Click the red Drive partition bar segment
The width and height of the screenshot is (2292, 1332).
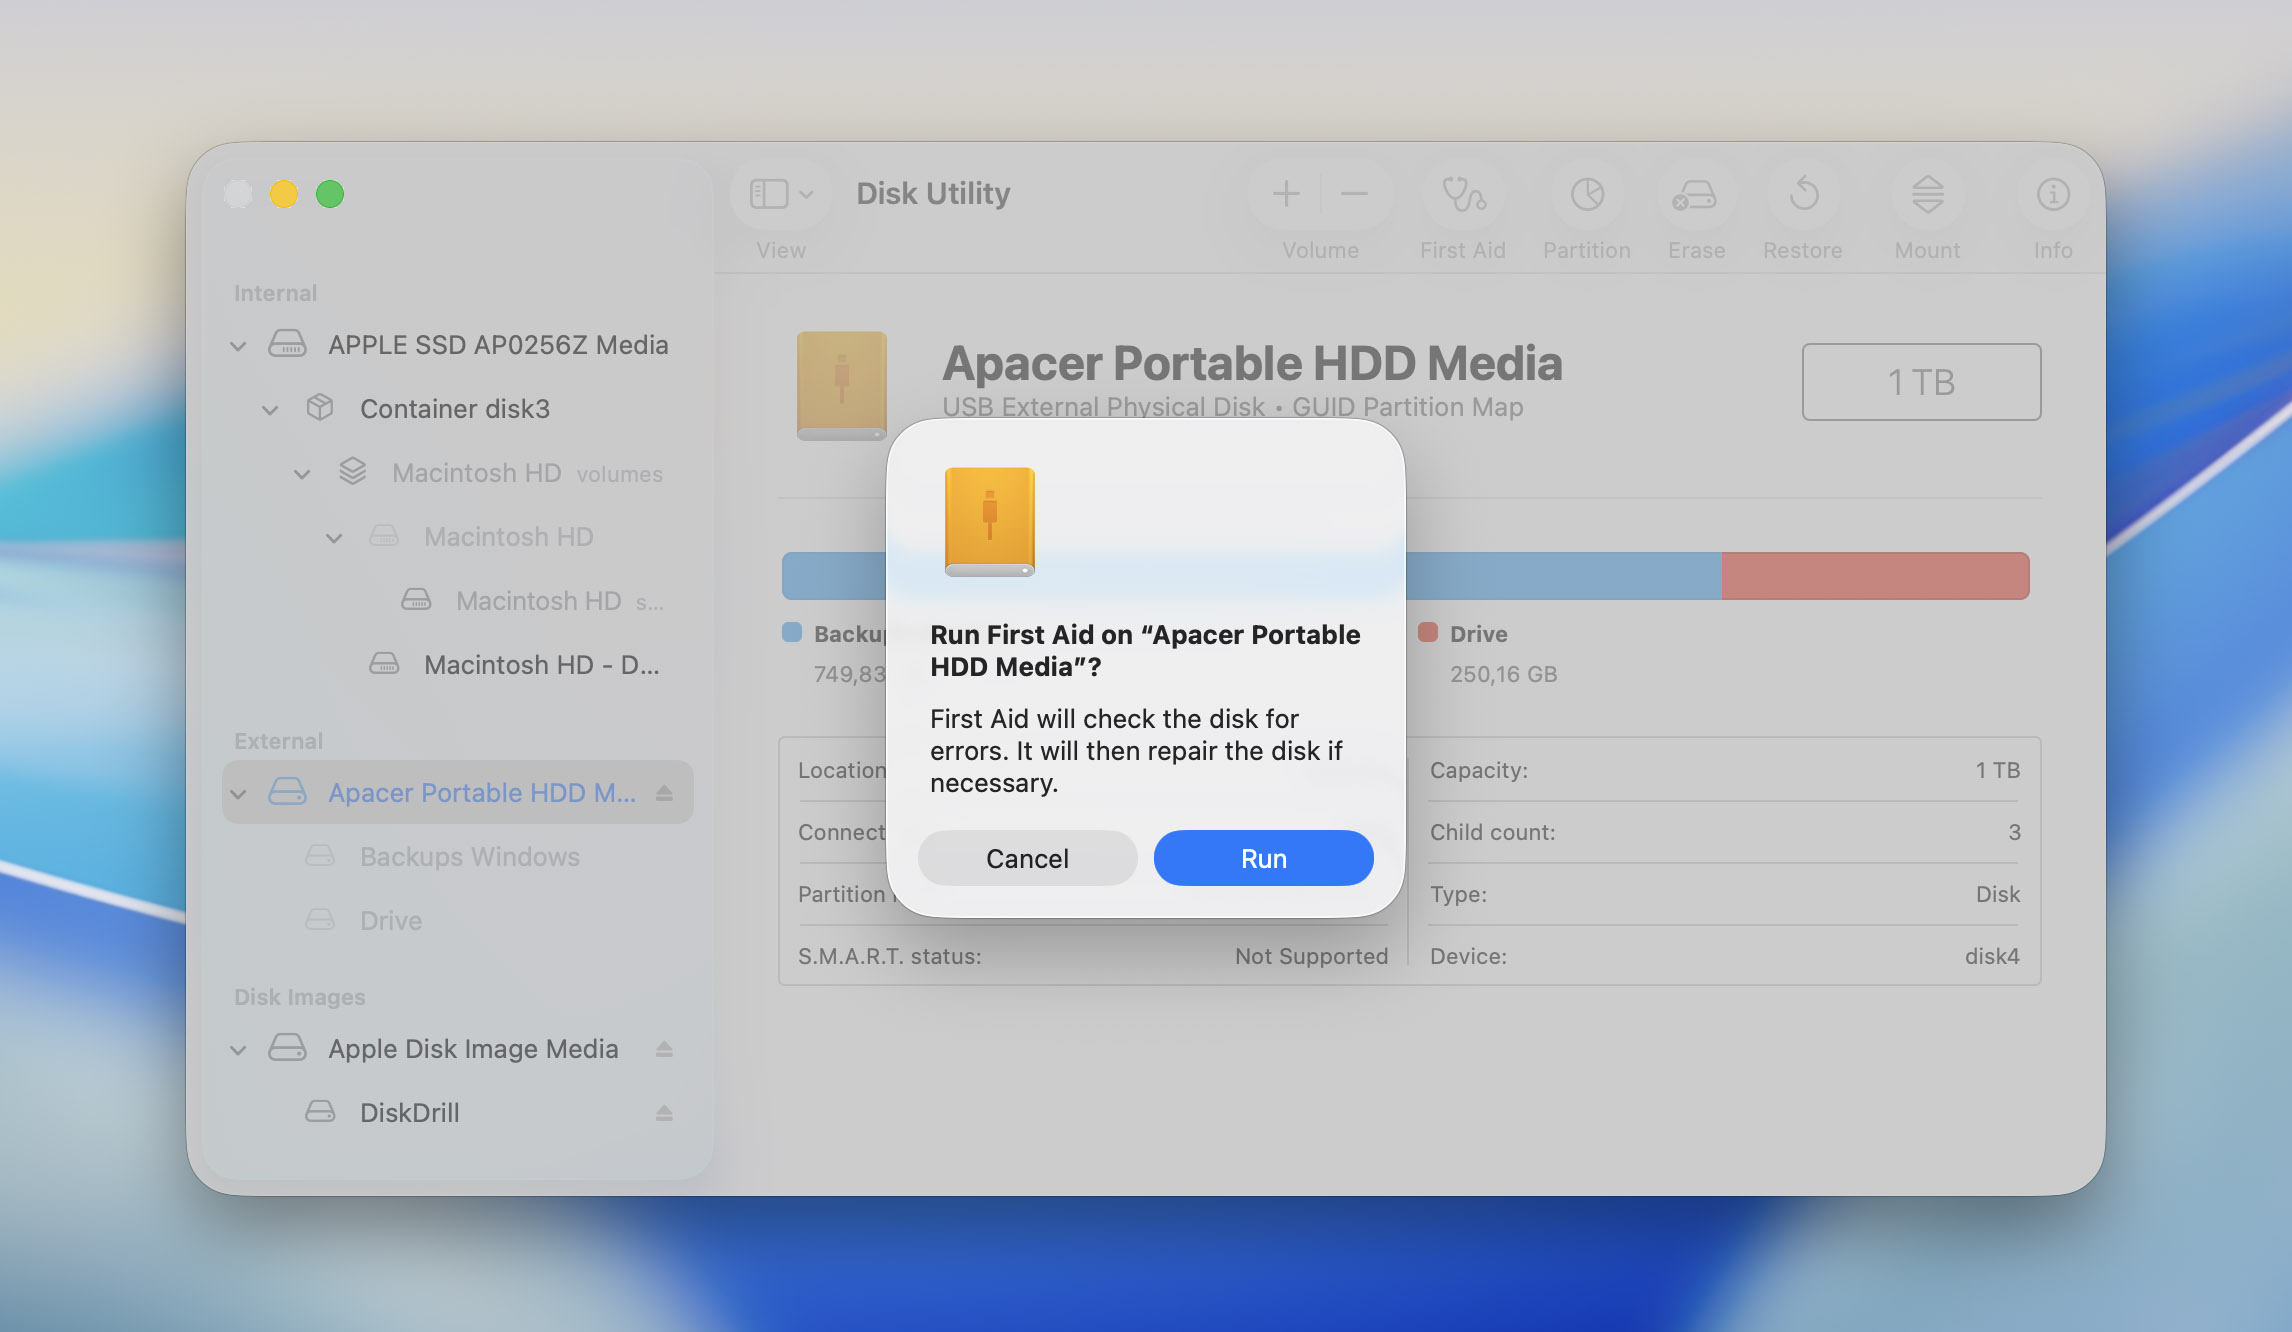coord(1875,576)
